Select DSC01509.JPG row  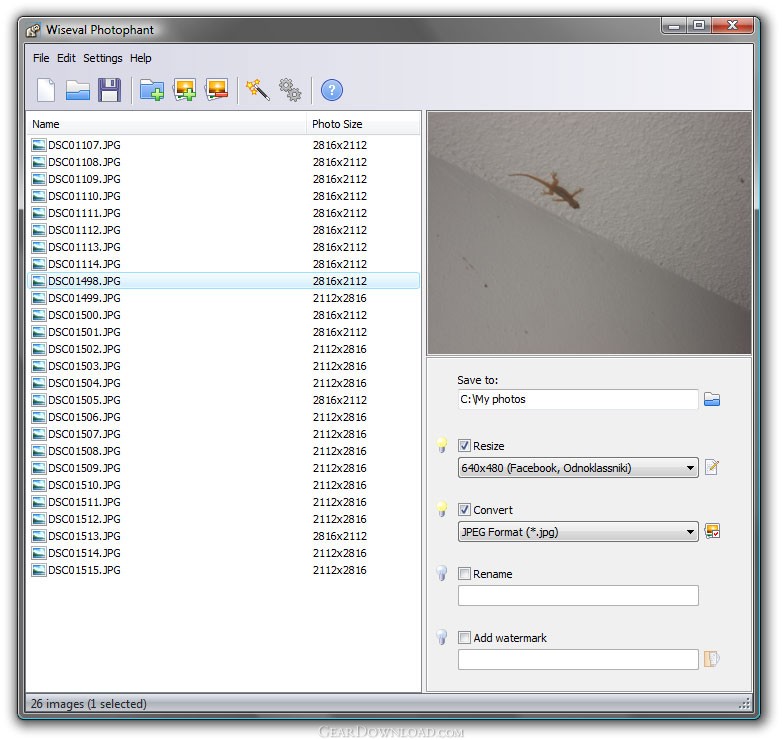[x=223, y=468]
